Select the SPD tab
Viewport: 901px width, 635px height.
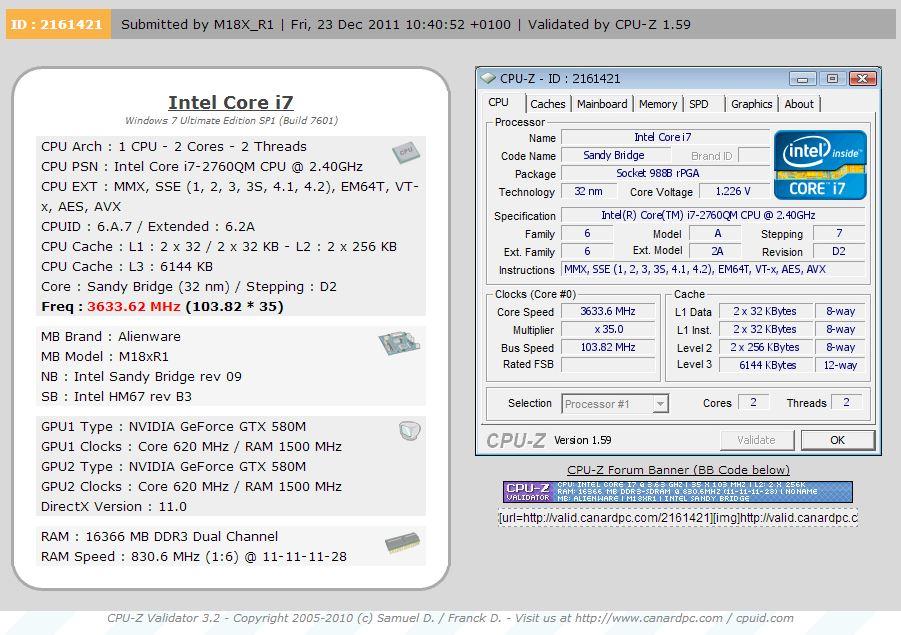(699, 104)
